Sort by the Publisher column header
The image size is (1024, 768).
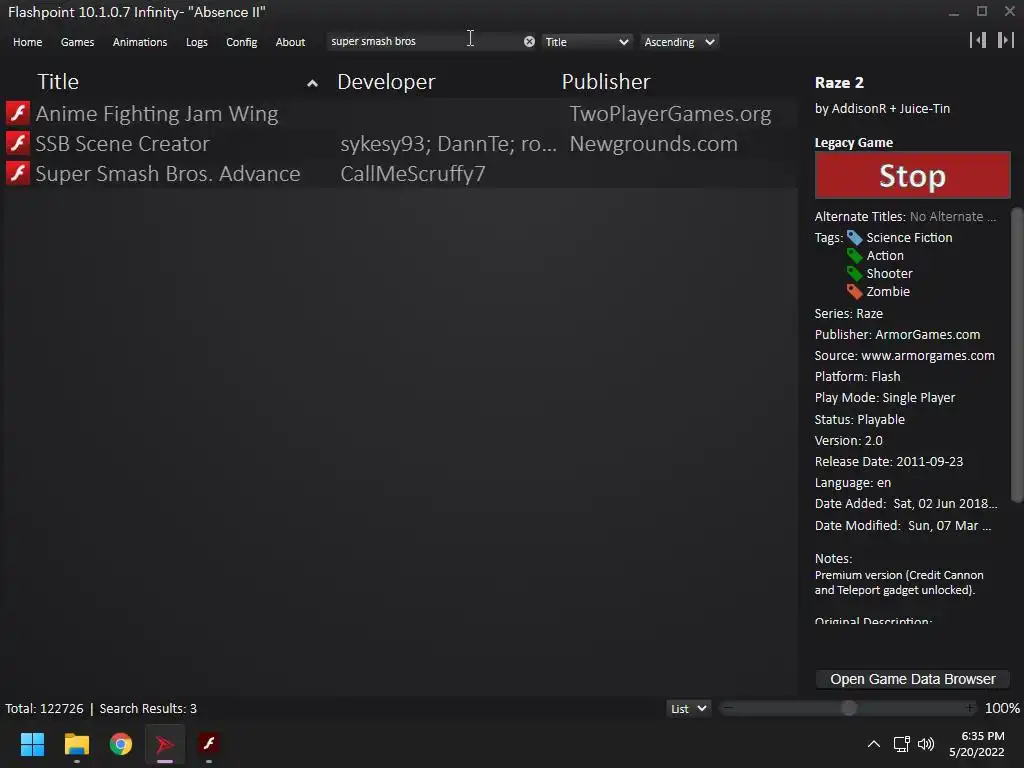[605, 82]
